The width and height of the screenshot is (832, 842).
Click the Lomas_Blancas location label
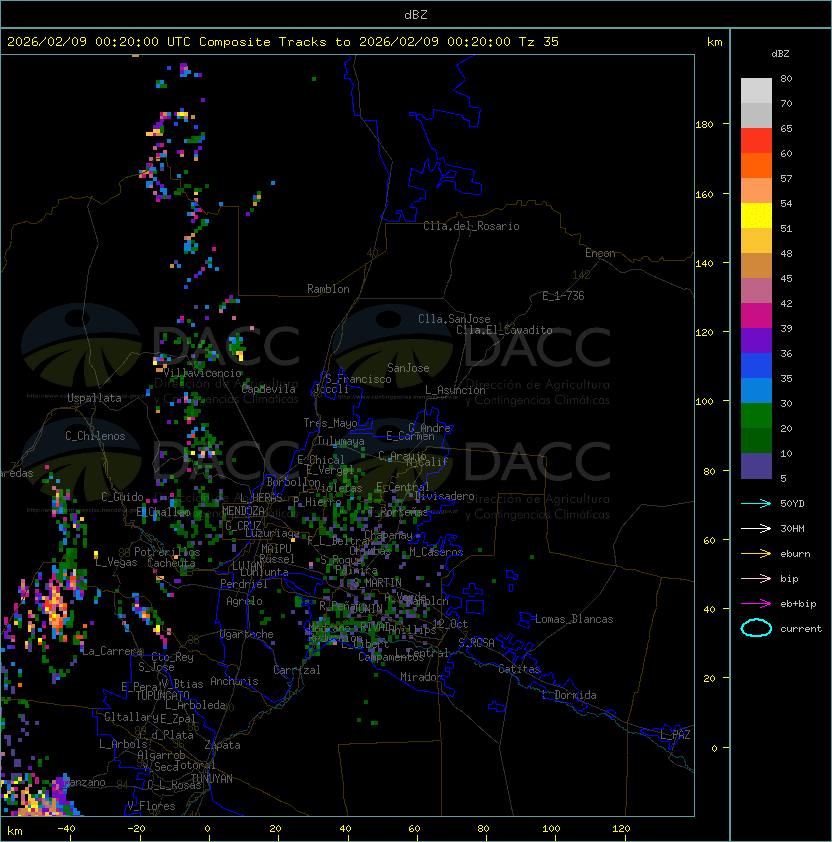point(574,619)
